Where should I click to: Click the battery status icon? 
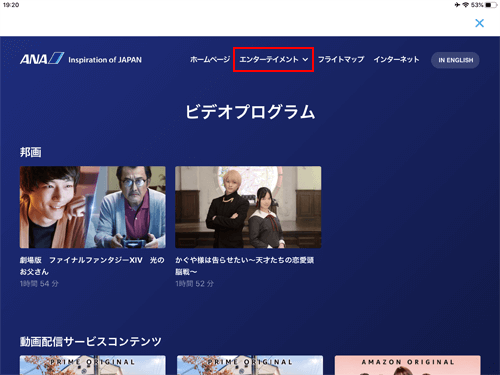click(x=491, y=5)
